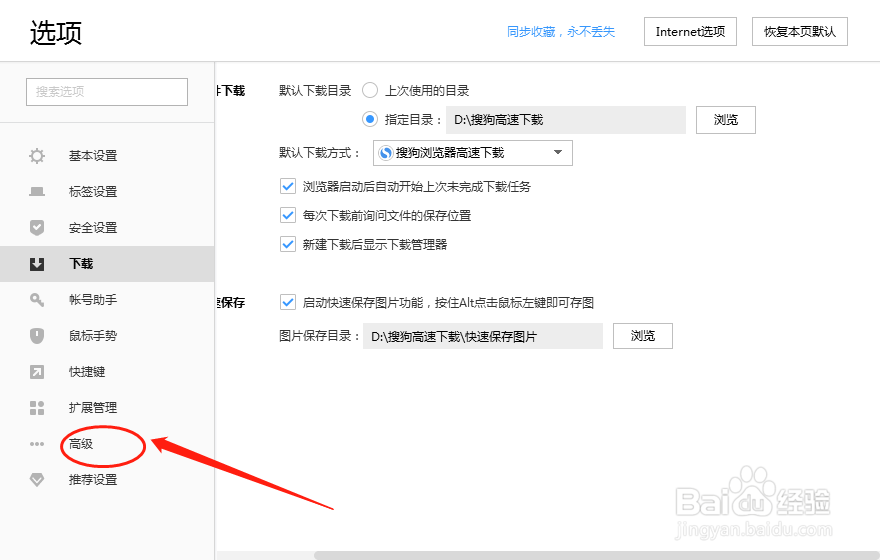Click the Sogou logo in download method box
The image size is (880, 560).
(386, 153)
